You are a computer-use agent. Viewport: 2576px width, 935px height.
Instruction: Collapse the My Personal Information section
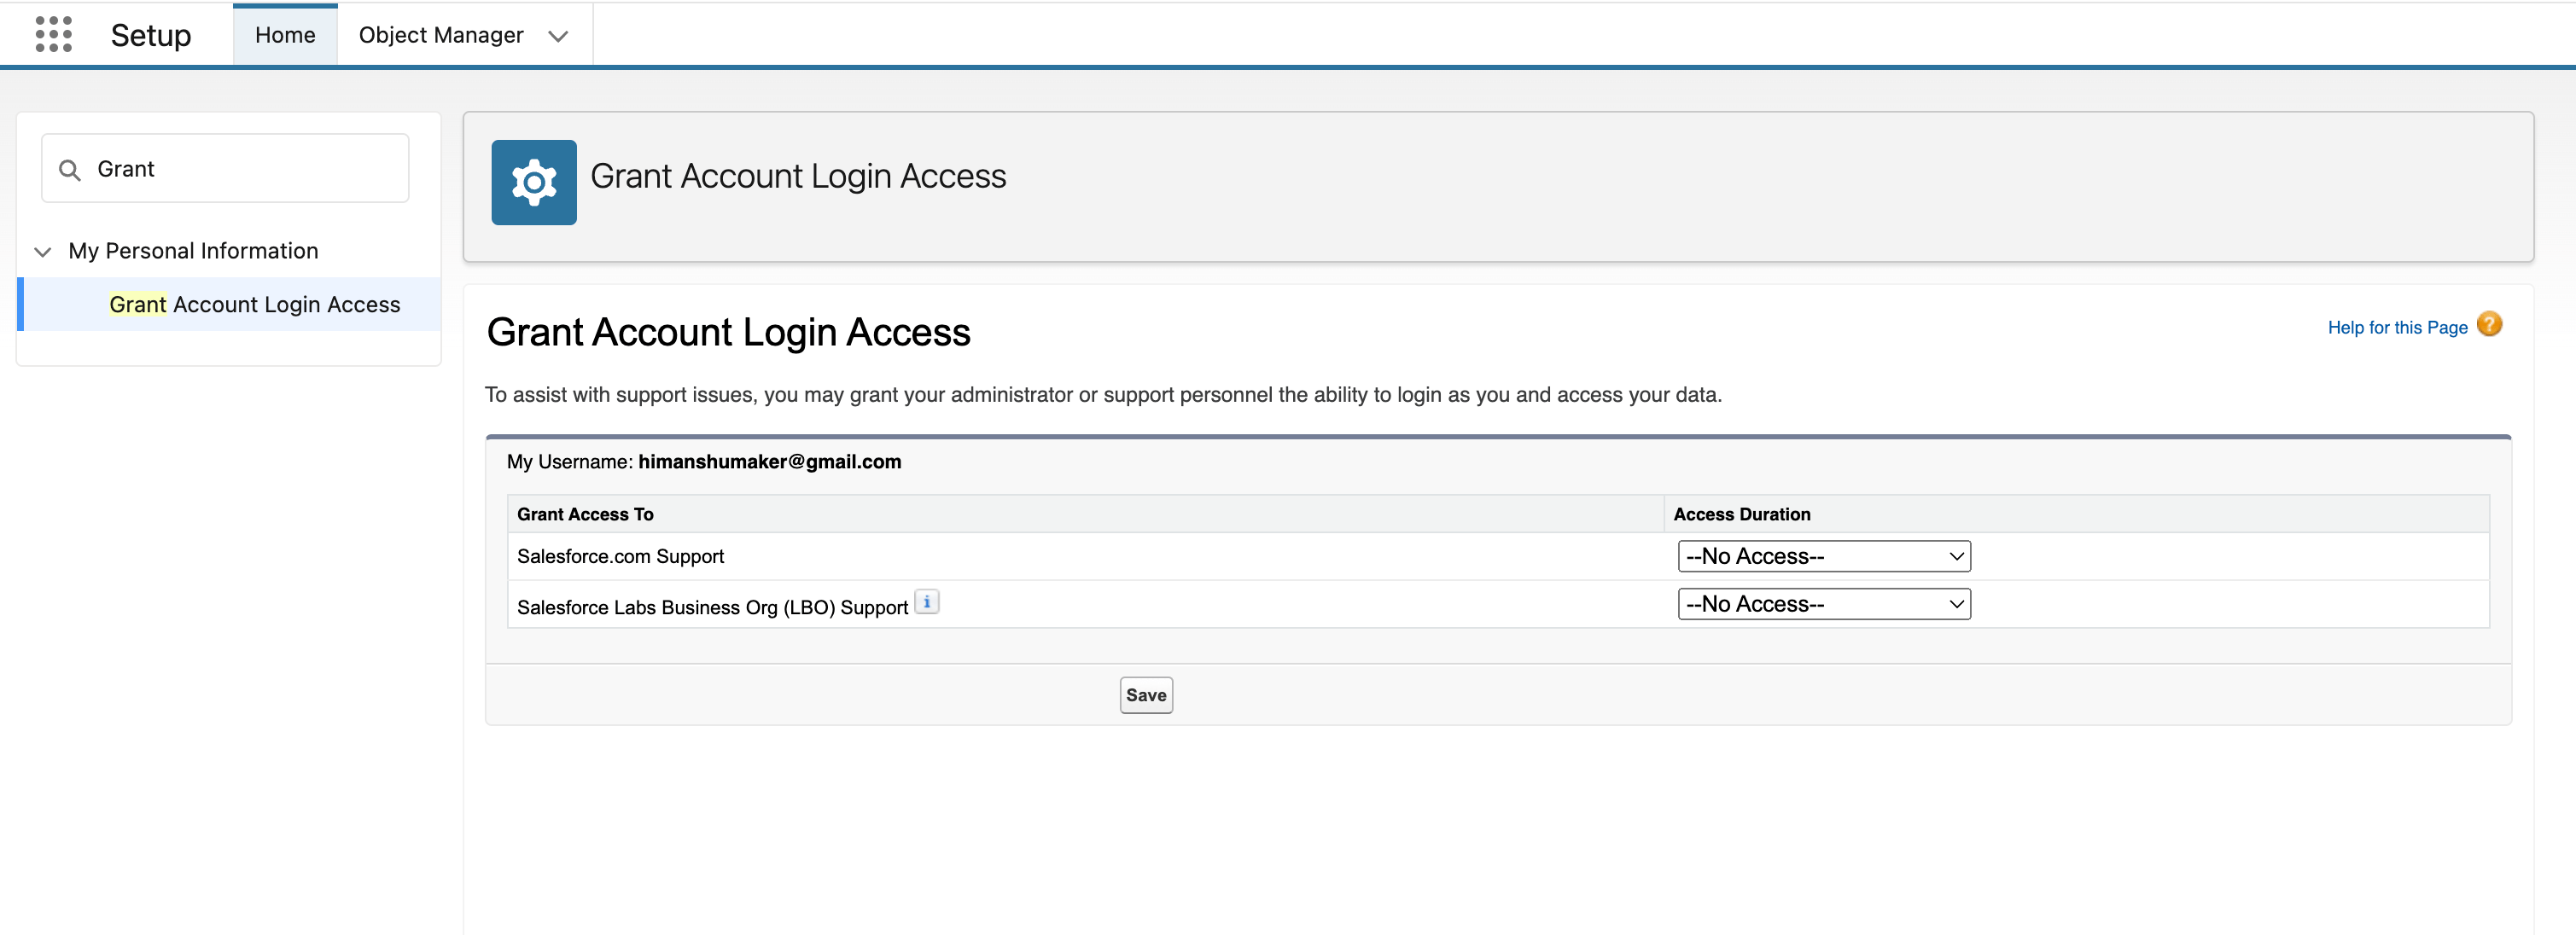[x=43, y=252]
